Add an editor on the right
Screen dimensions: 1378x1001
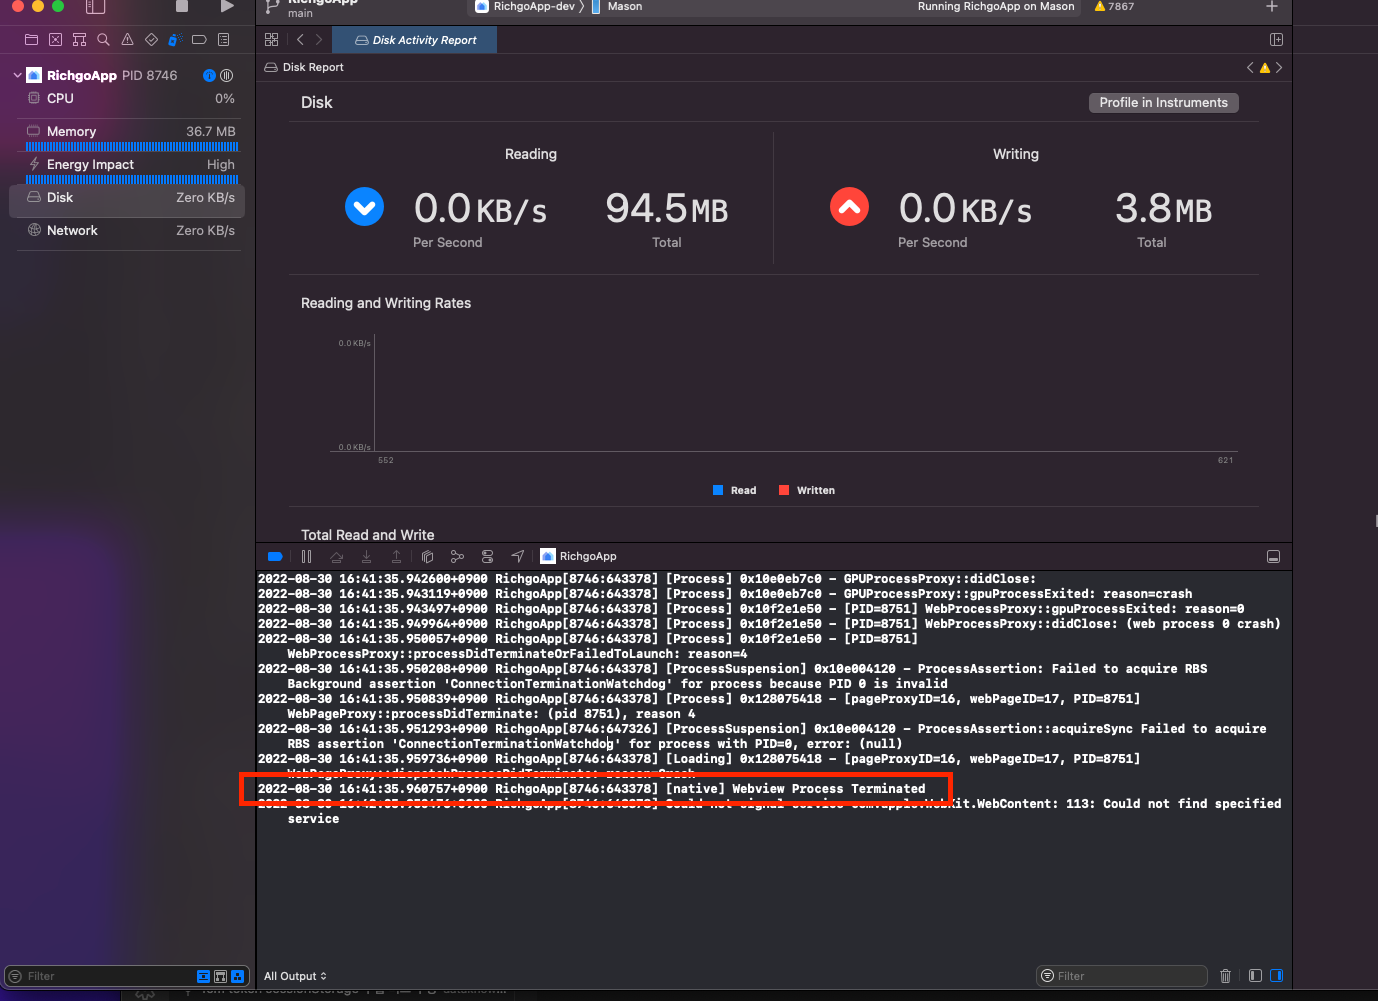(x=1276, y=39)
